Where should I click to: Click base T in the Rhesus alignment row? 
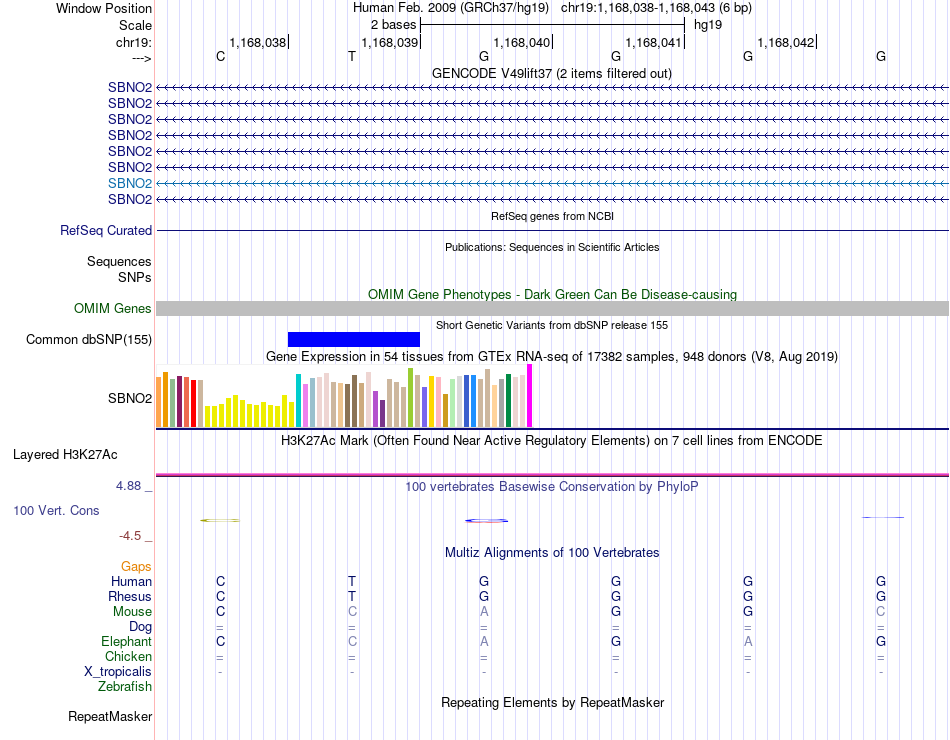[352, 596]
